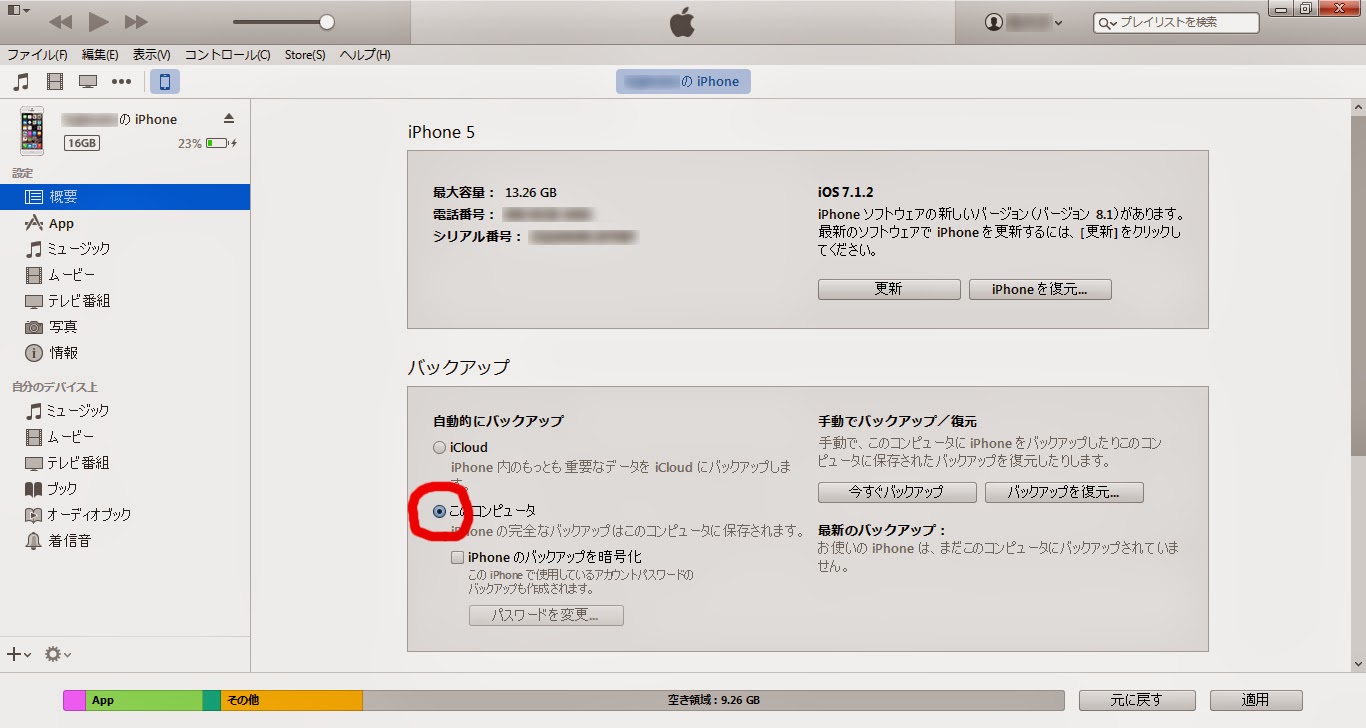Adjust the volume slider knob
The width and height of the screenshot is (1366, 728).
[327, 22]
